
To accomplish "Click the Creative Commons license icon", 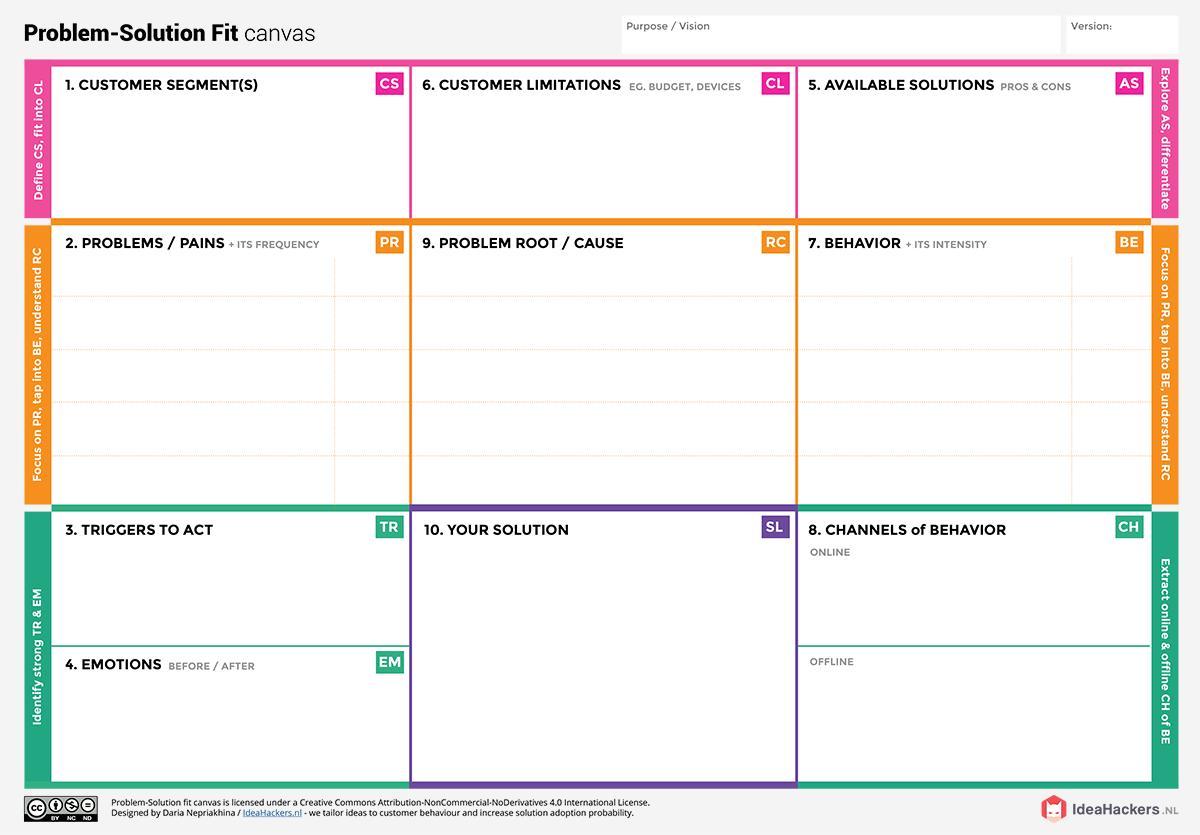I will tap(61, 808).
